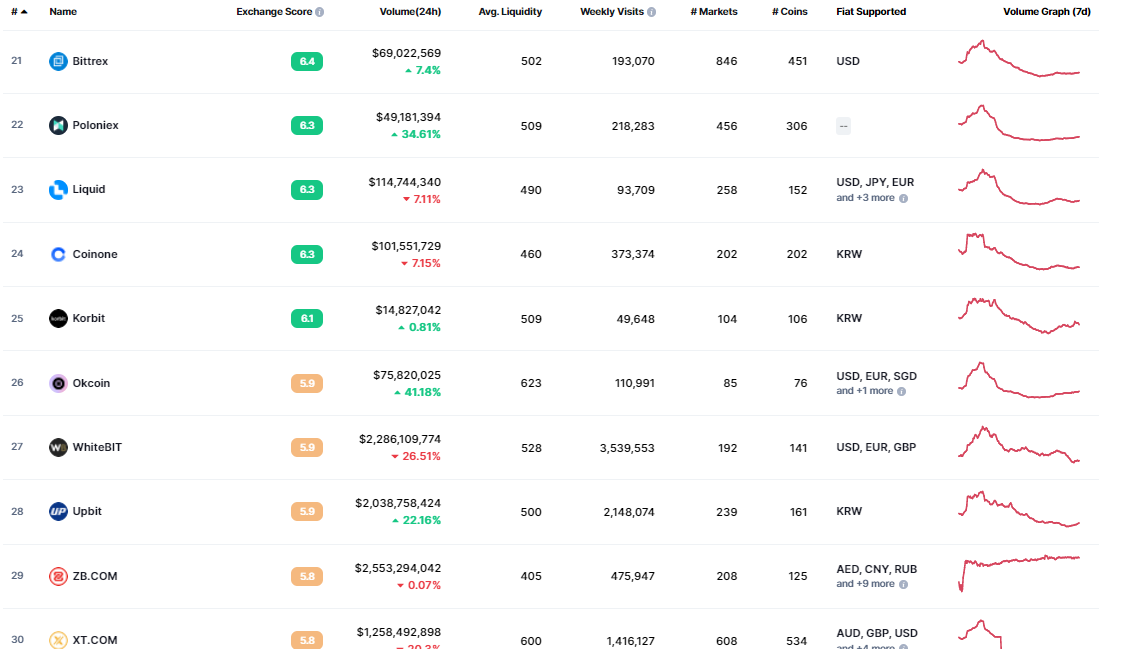Click the Volume Graph (7d) header
Image resolution: width=1124 pixels, height=649 pixels.
[x=1047, y=11]
